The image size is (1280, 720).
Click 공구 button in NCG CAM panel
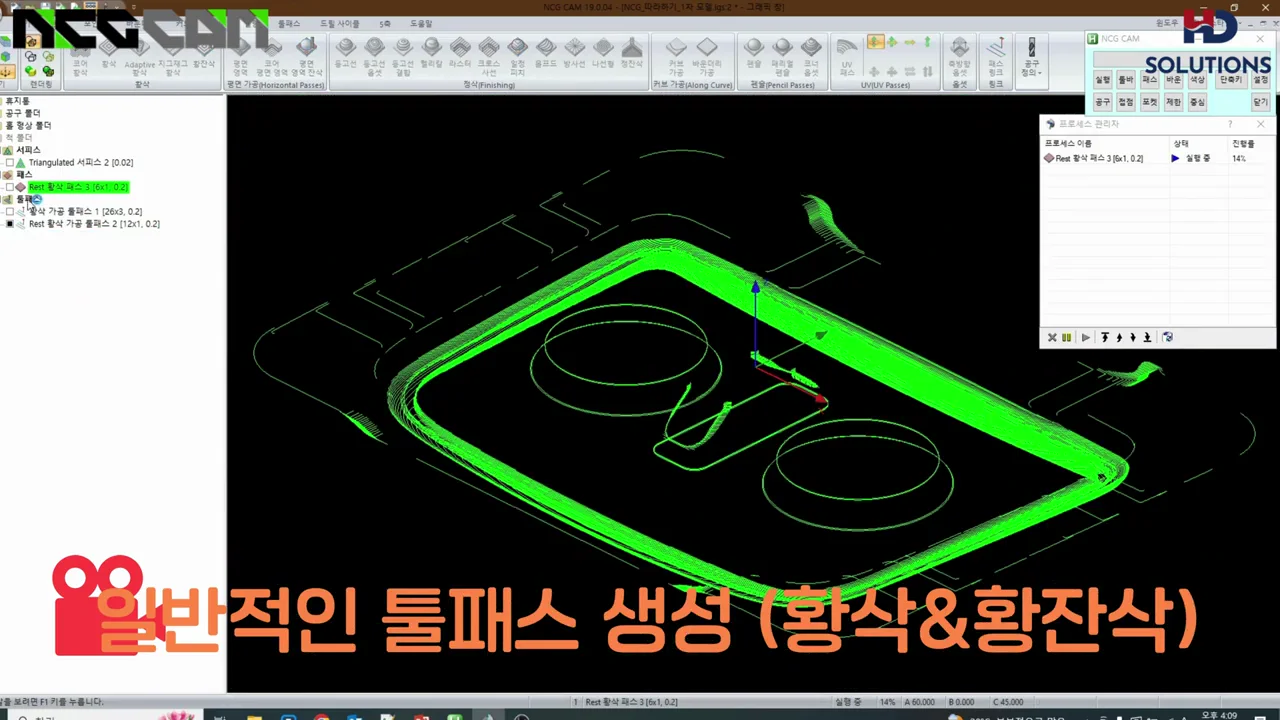coord(1102,102)
